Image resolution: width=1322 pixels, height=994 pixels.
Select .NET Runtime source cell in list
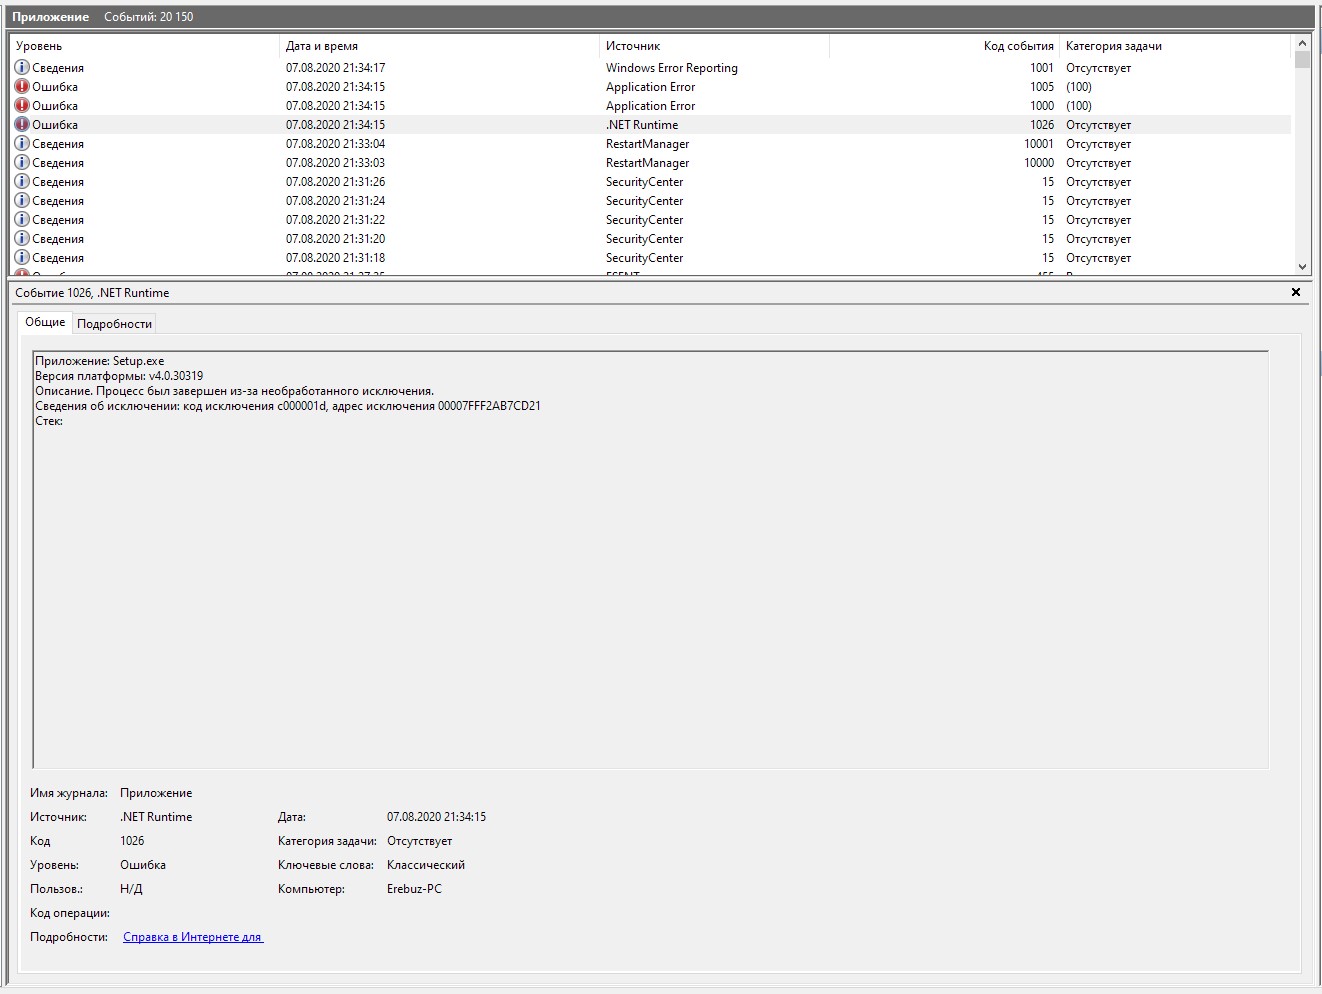pos(642,125)
